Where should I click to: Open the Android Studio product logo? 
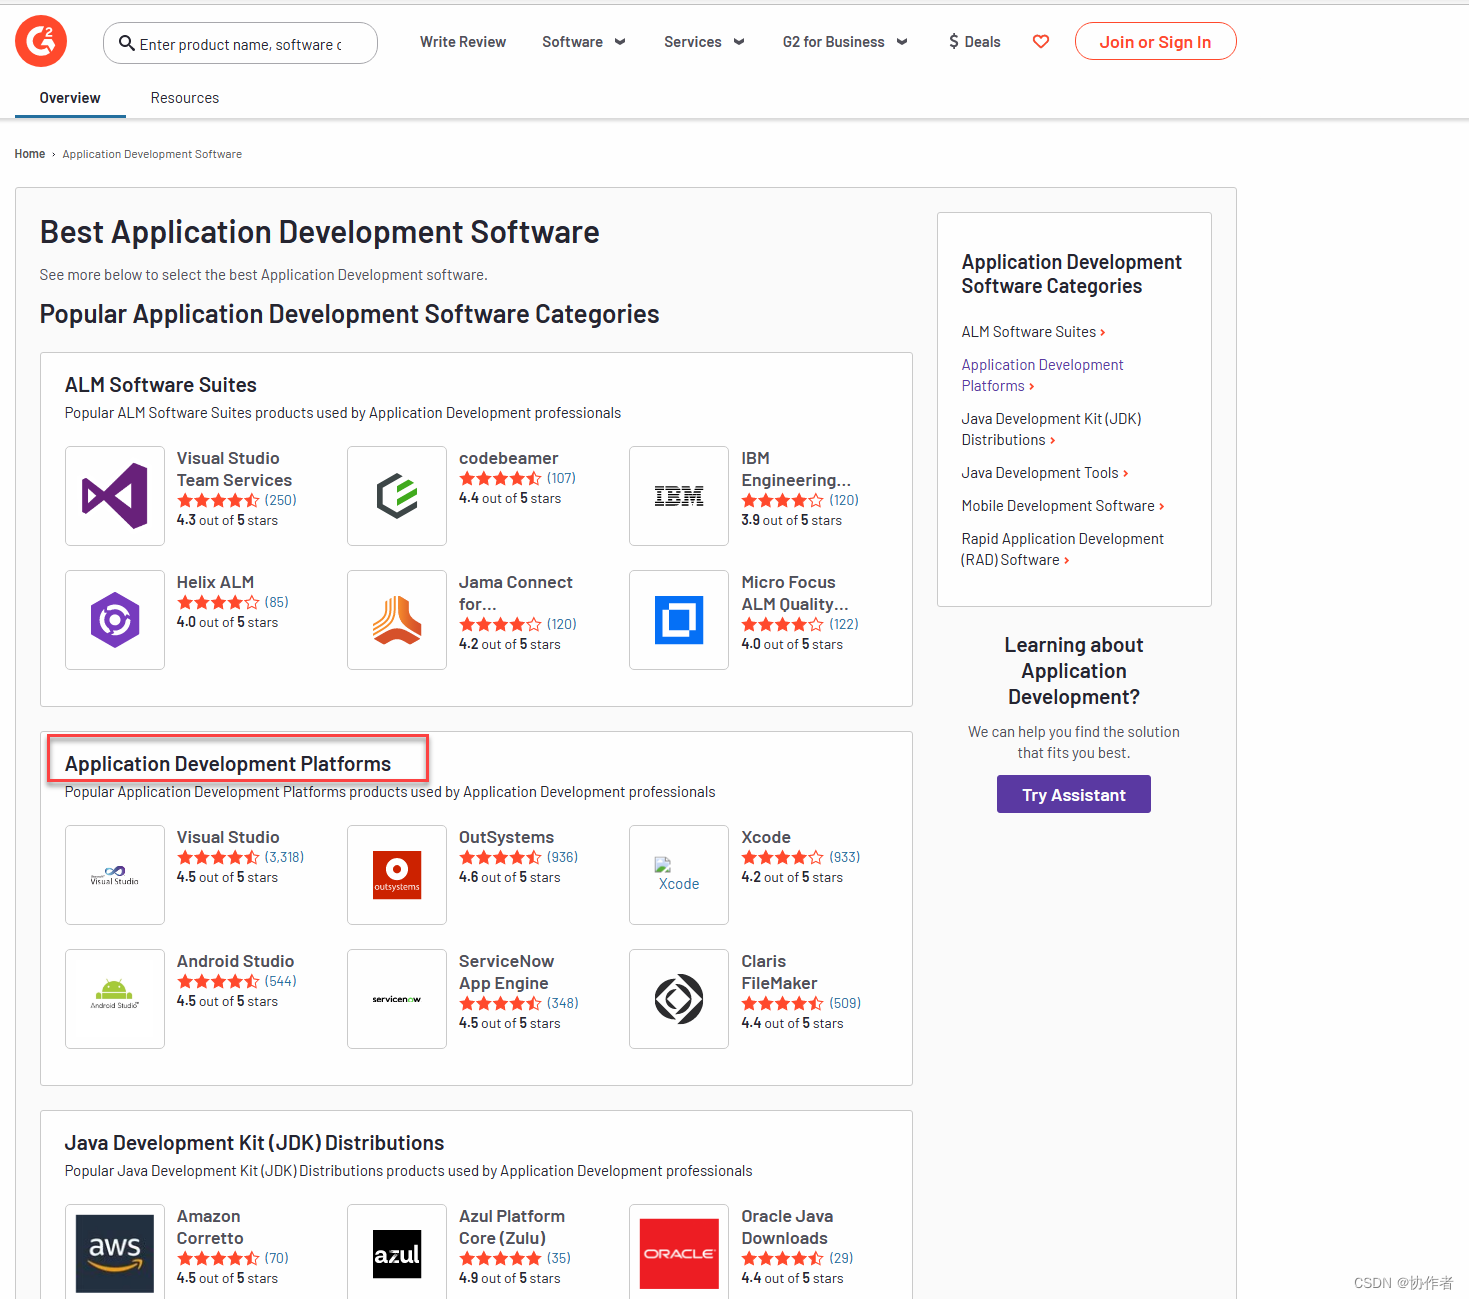pos(115,999)
